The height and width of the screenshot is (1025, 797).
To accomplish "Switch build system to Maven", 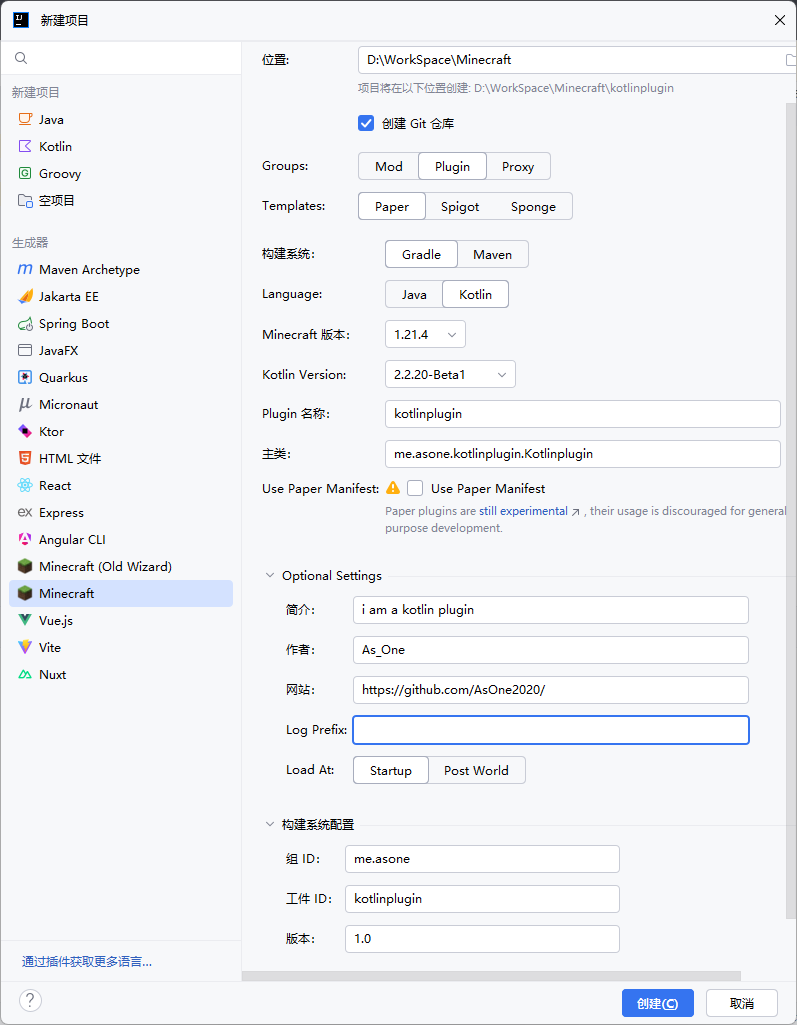I will [492, 254].
